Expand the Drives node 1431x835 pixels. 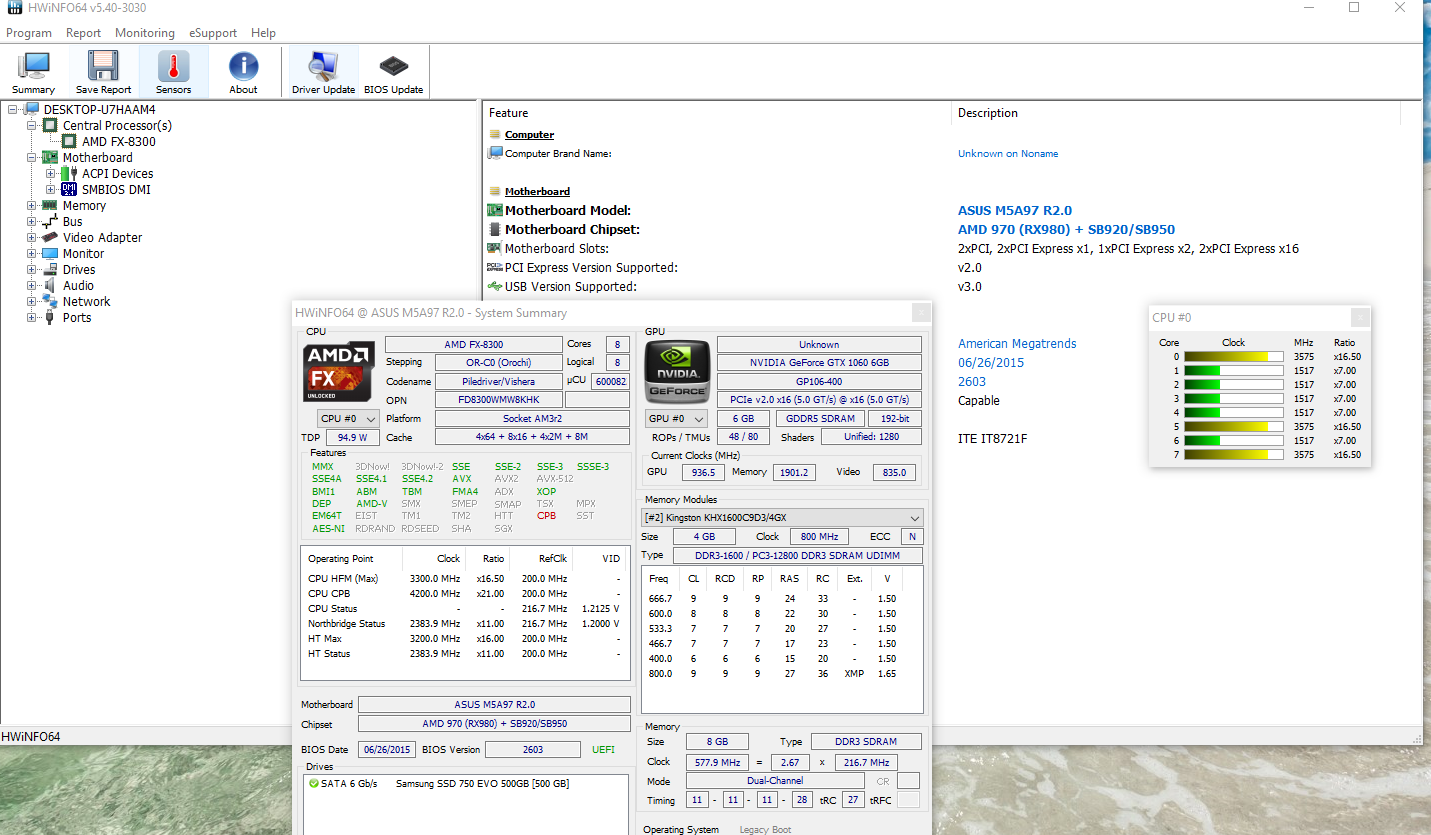(32, 270)
